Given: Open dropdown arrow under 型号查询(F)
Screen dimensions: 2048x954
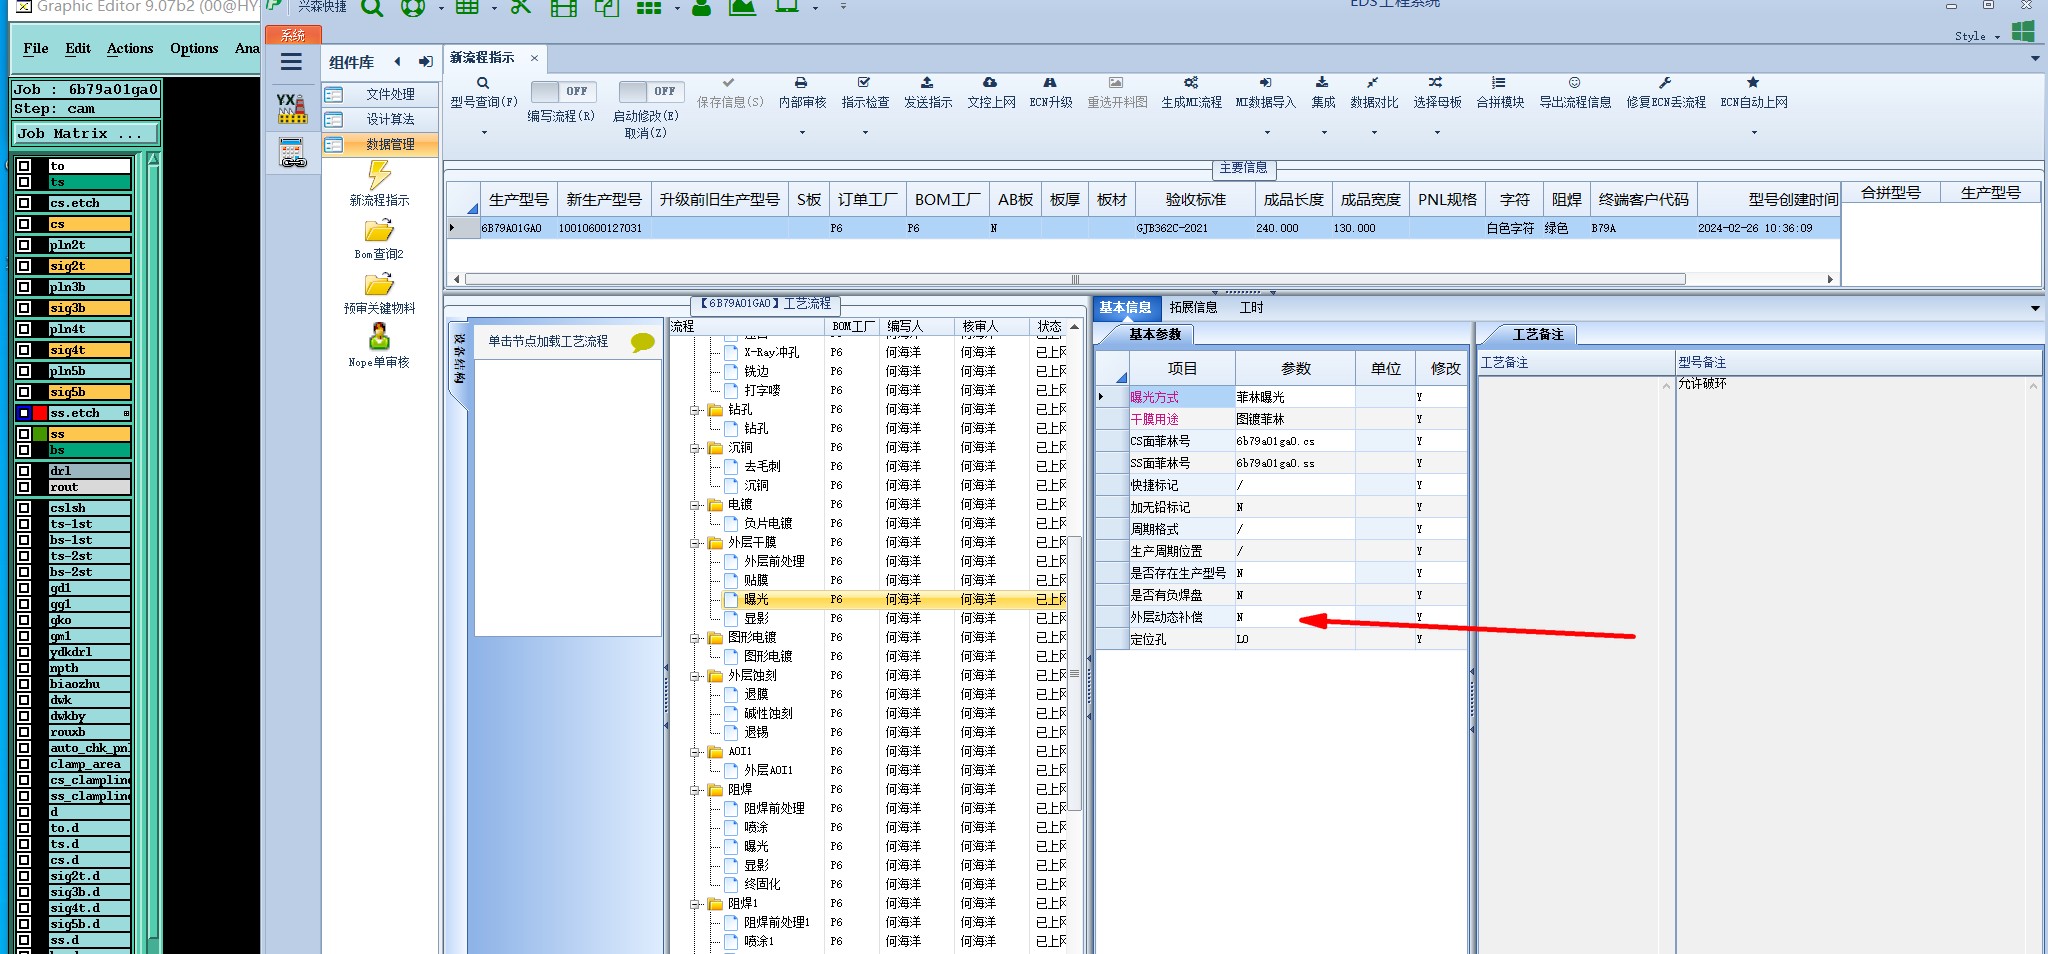Looking at the screenshot, I should [x=484, y=132].
